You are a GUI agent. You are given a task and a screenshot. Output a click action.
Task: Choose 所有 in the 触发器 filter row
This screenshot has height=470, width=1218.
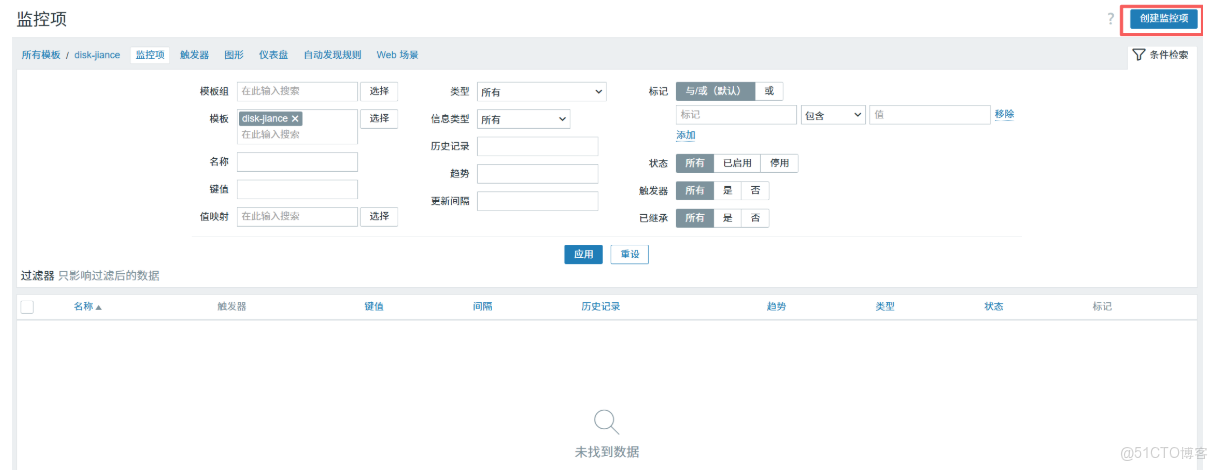tap(695, 190)
